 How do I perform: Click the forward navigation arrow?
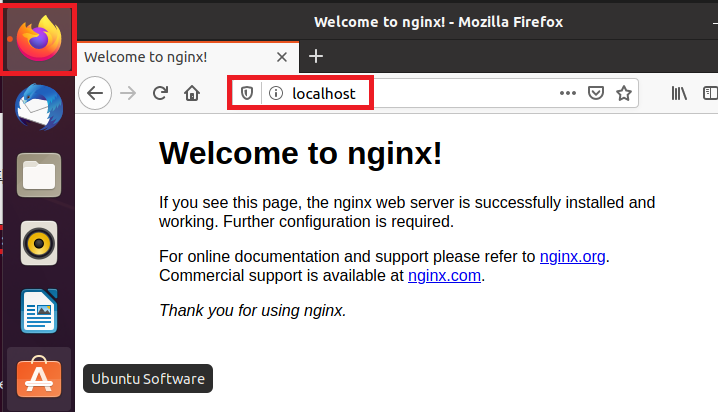click(x=128, y=93)
